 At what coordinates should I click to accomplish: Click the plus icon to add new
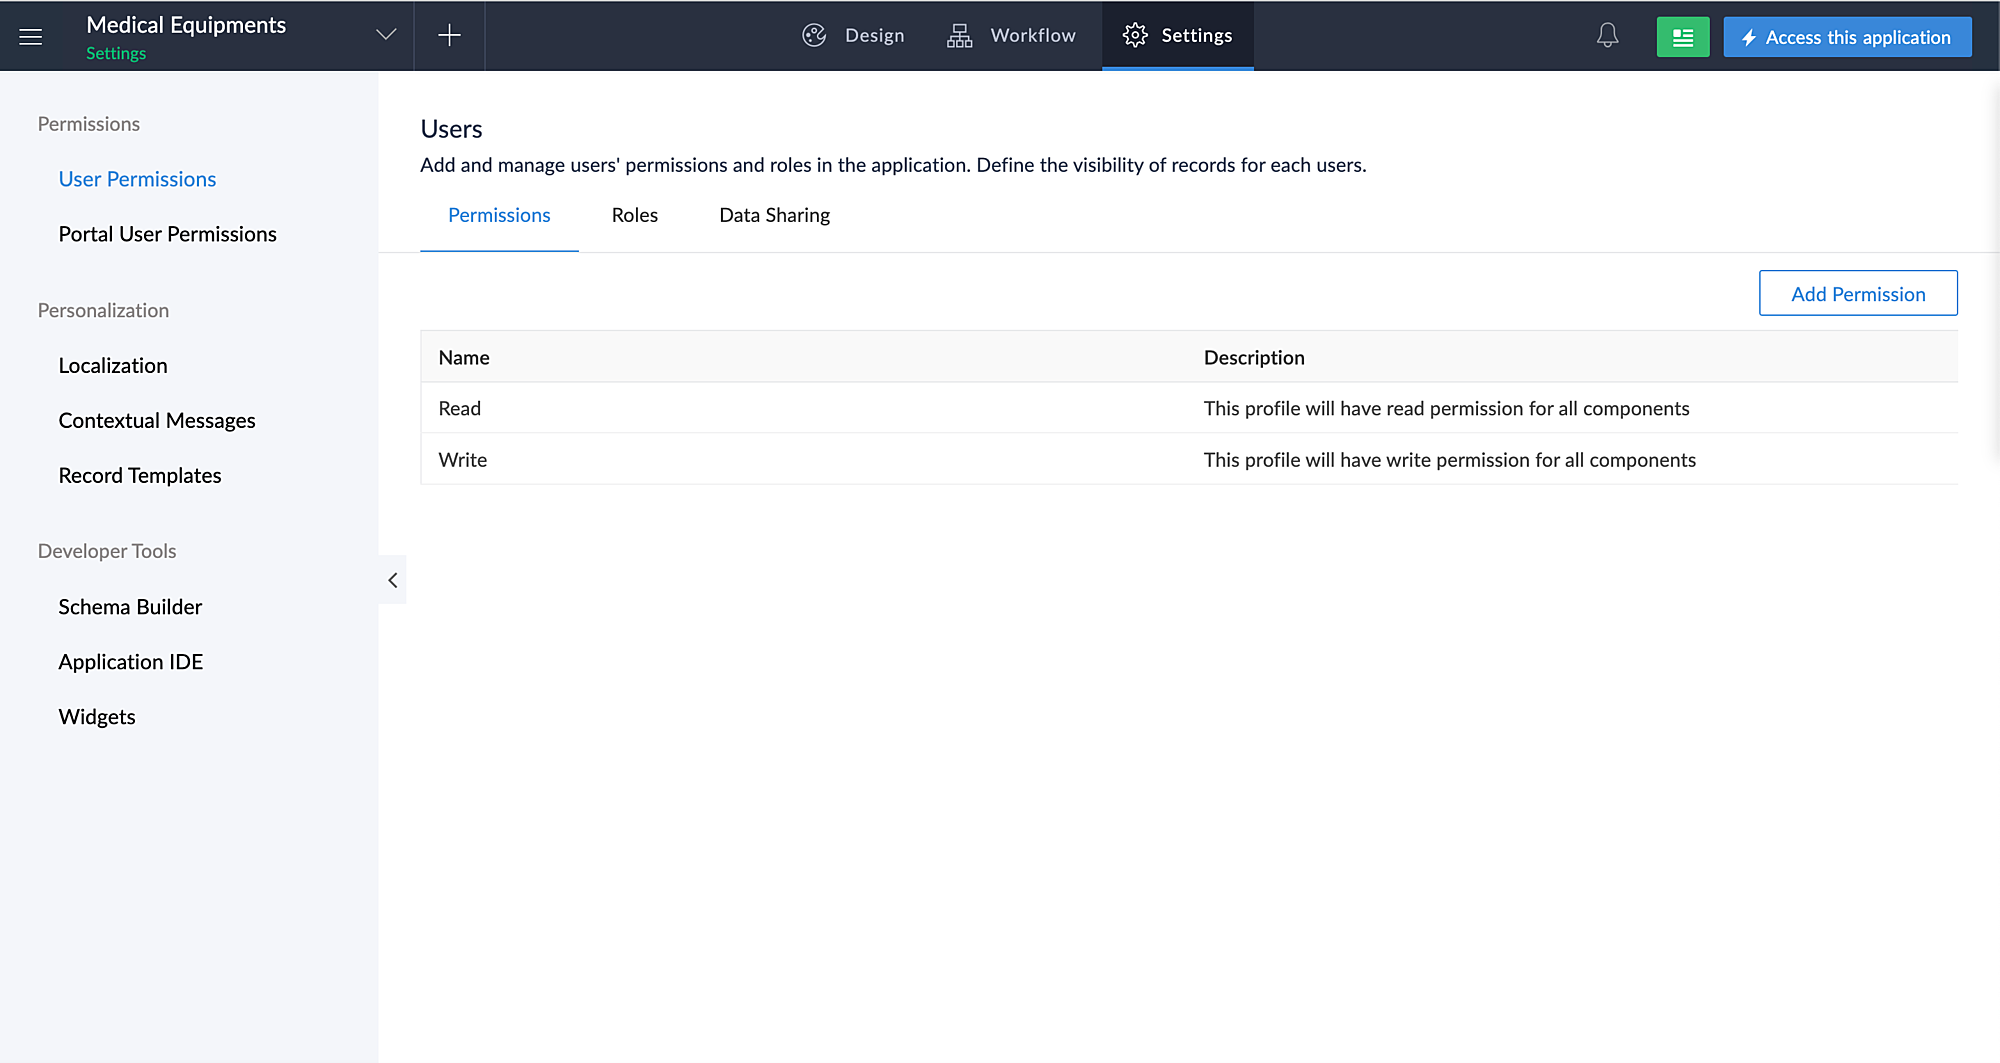point(449,36)
